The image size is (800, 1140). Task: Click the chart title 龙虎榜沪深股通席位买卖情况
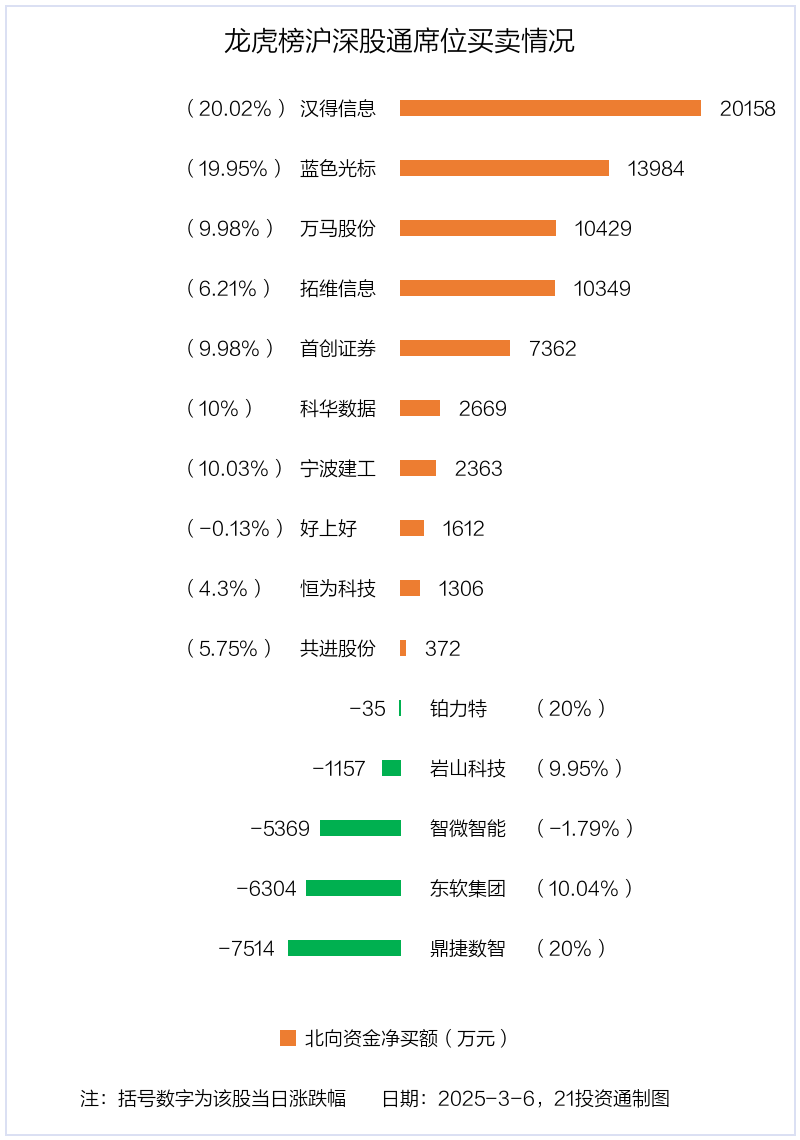tap(399, 41)
